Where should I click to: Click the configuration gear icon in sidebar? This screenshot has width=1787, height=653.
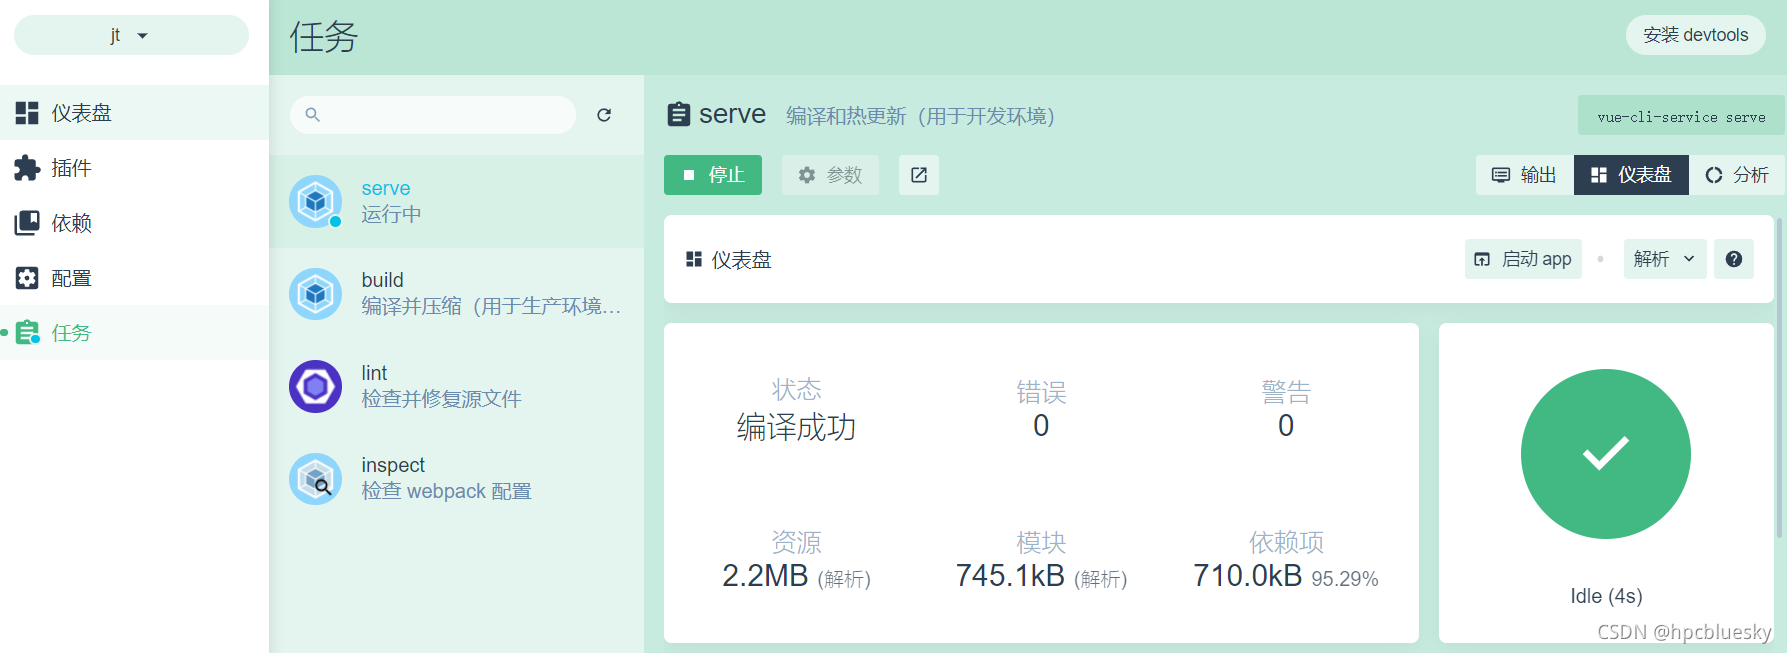click(27, 278)
